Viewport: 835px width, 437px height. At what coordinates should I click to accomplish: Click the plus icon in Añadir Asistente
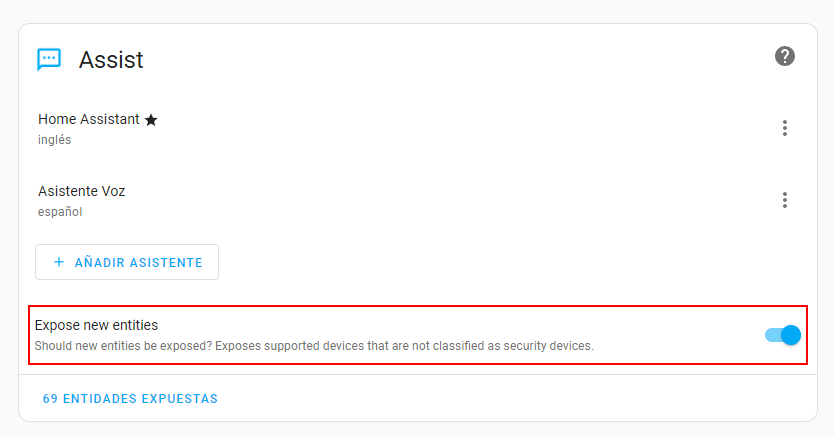pos(59,262)
